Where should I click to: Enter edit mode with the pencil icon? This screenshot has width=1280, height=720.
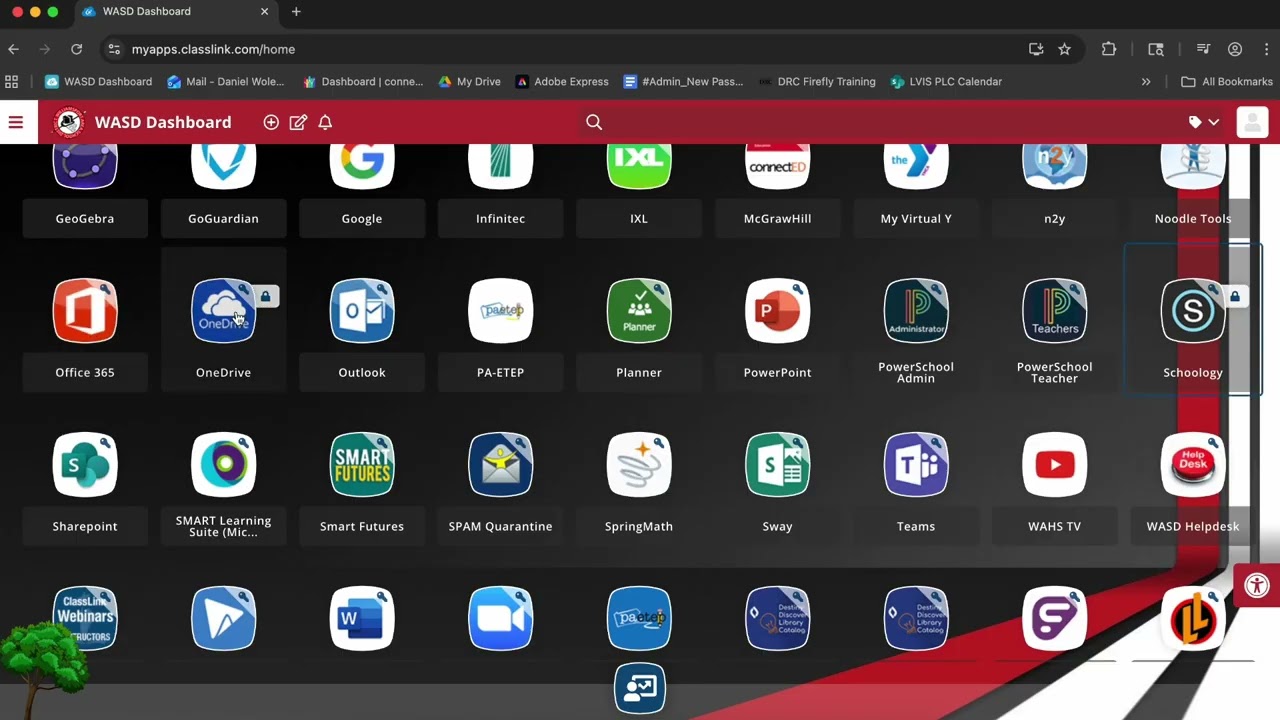click(298, 122)
